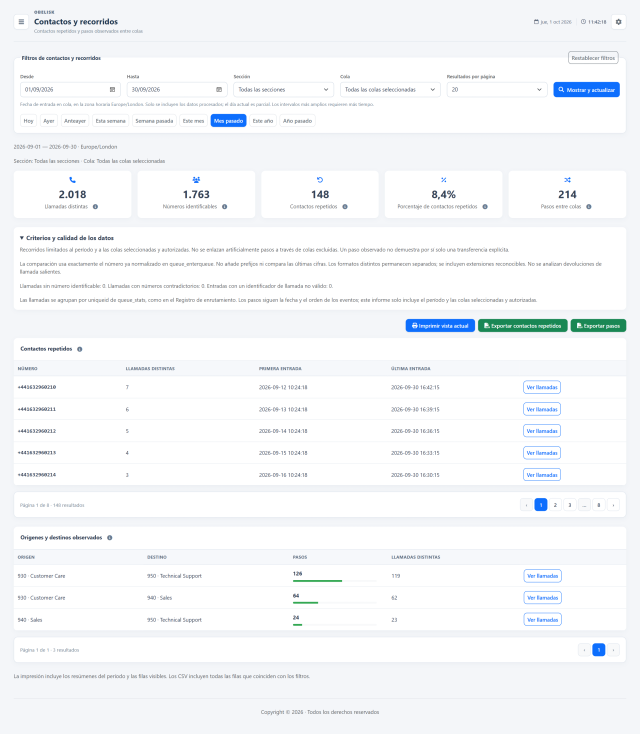This screenshot has height=734, width=640.
Task: Go to page 8 of repeated contacts
Action: click(x=599, y=505)
